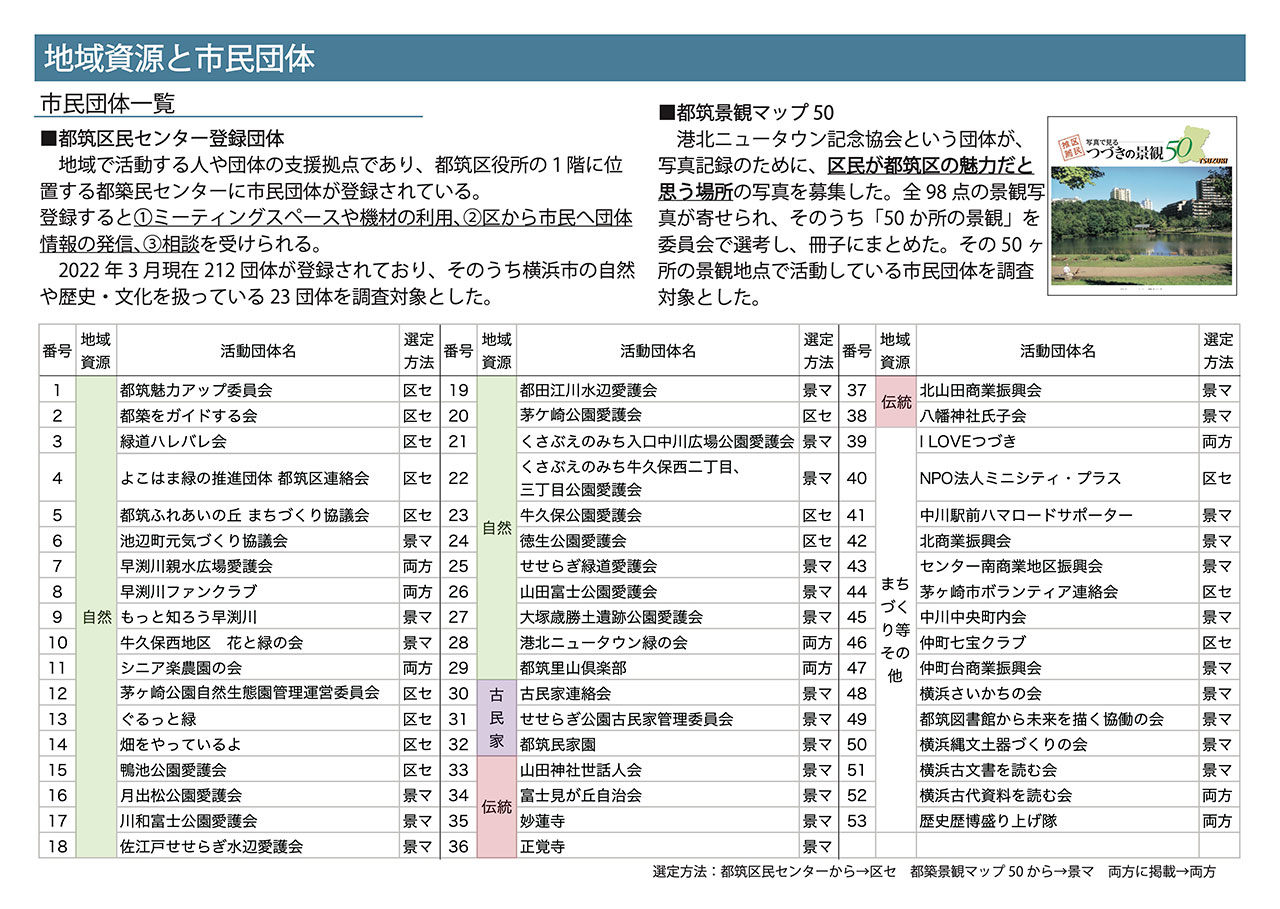
Task: Click 佐江戸せせらぎ水辺愛護会
Action: [211, 846]
